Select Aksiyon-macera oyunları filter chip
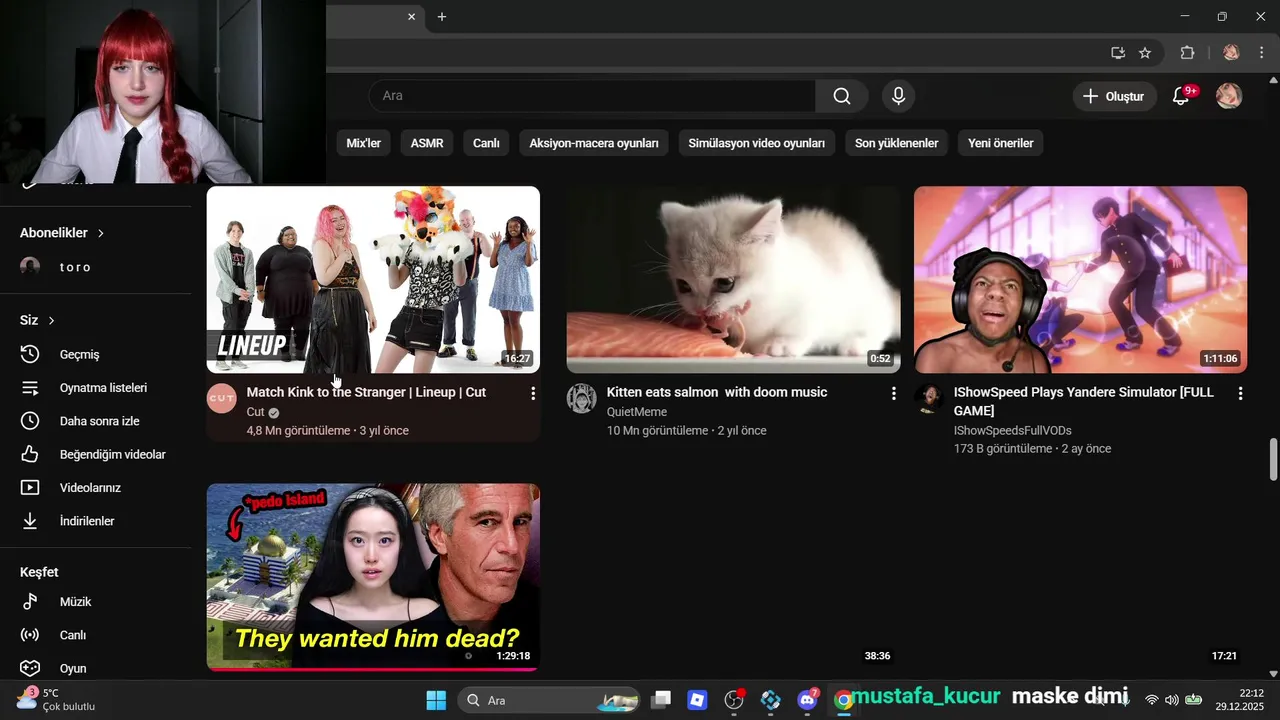 pos(594,143)
